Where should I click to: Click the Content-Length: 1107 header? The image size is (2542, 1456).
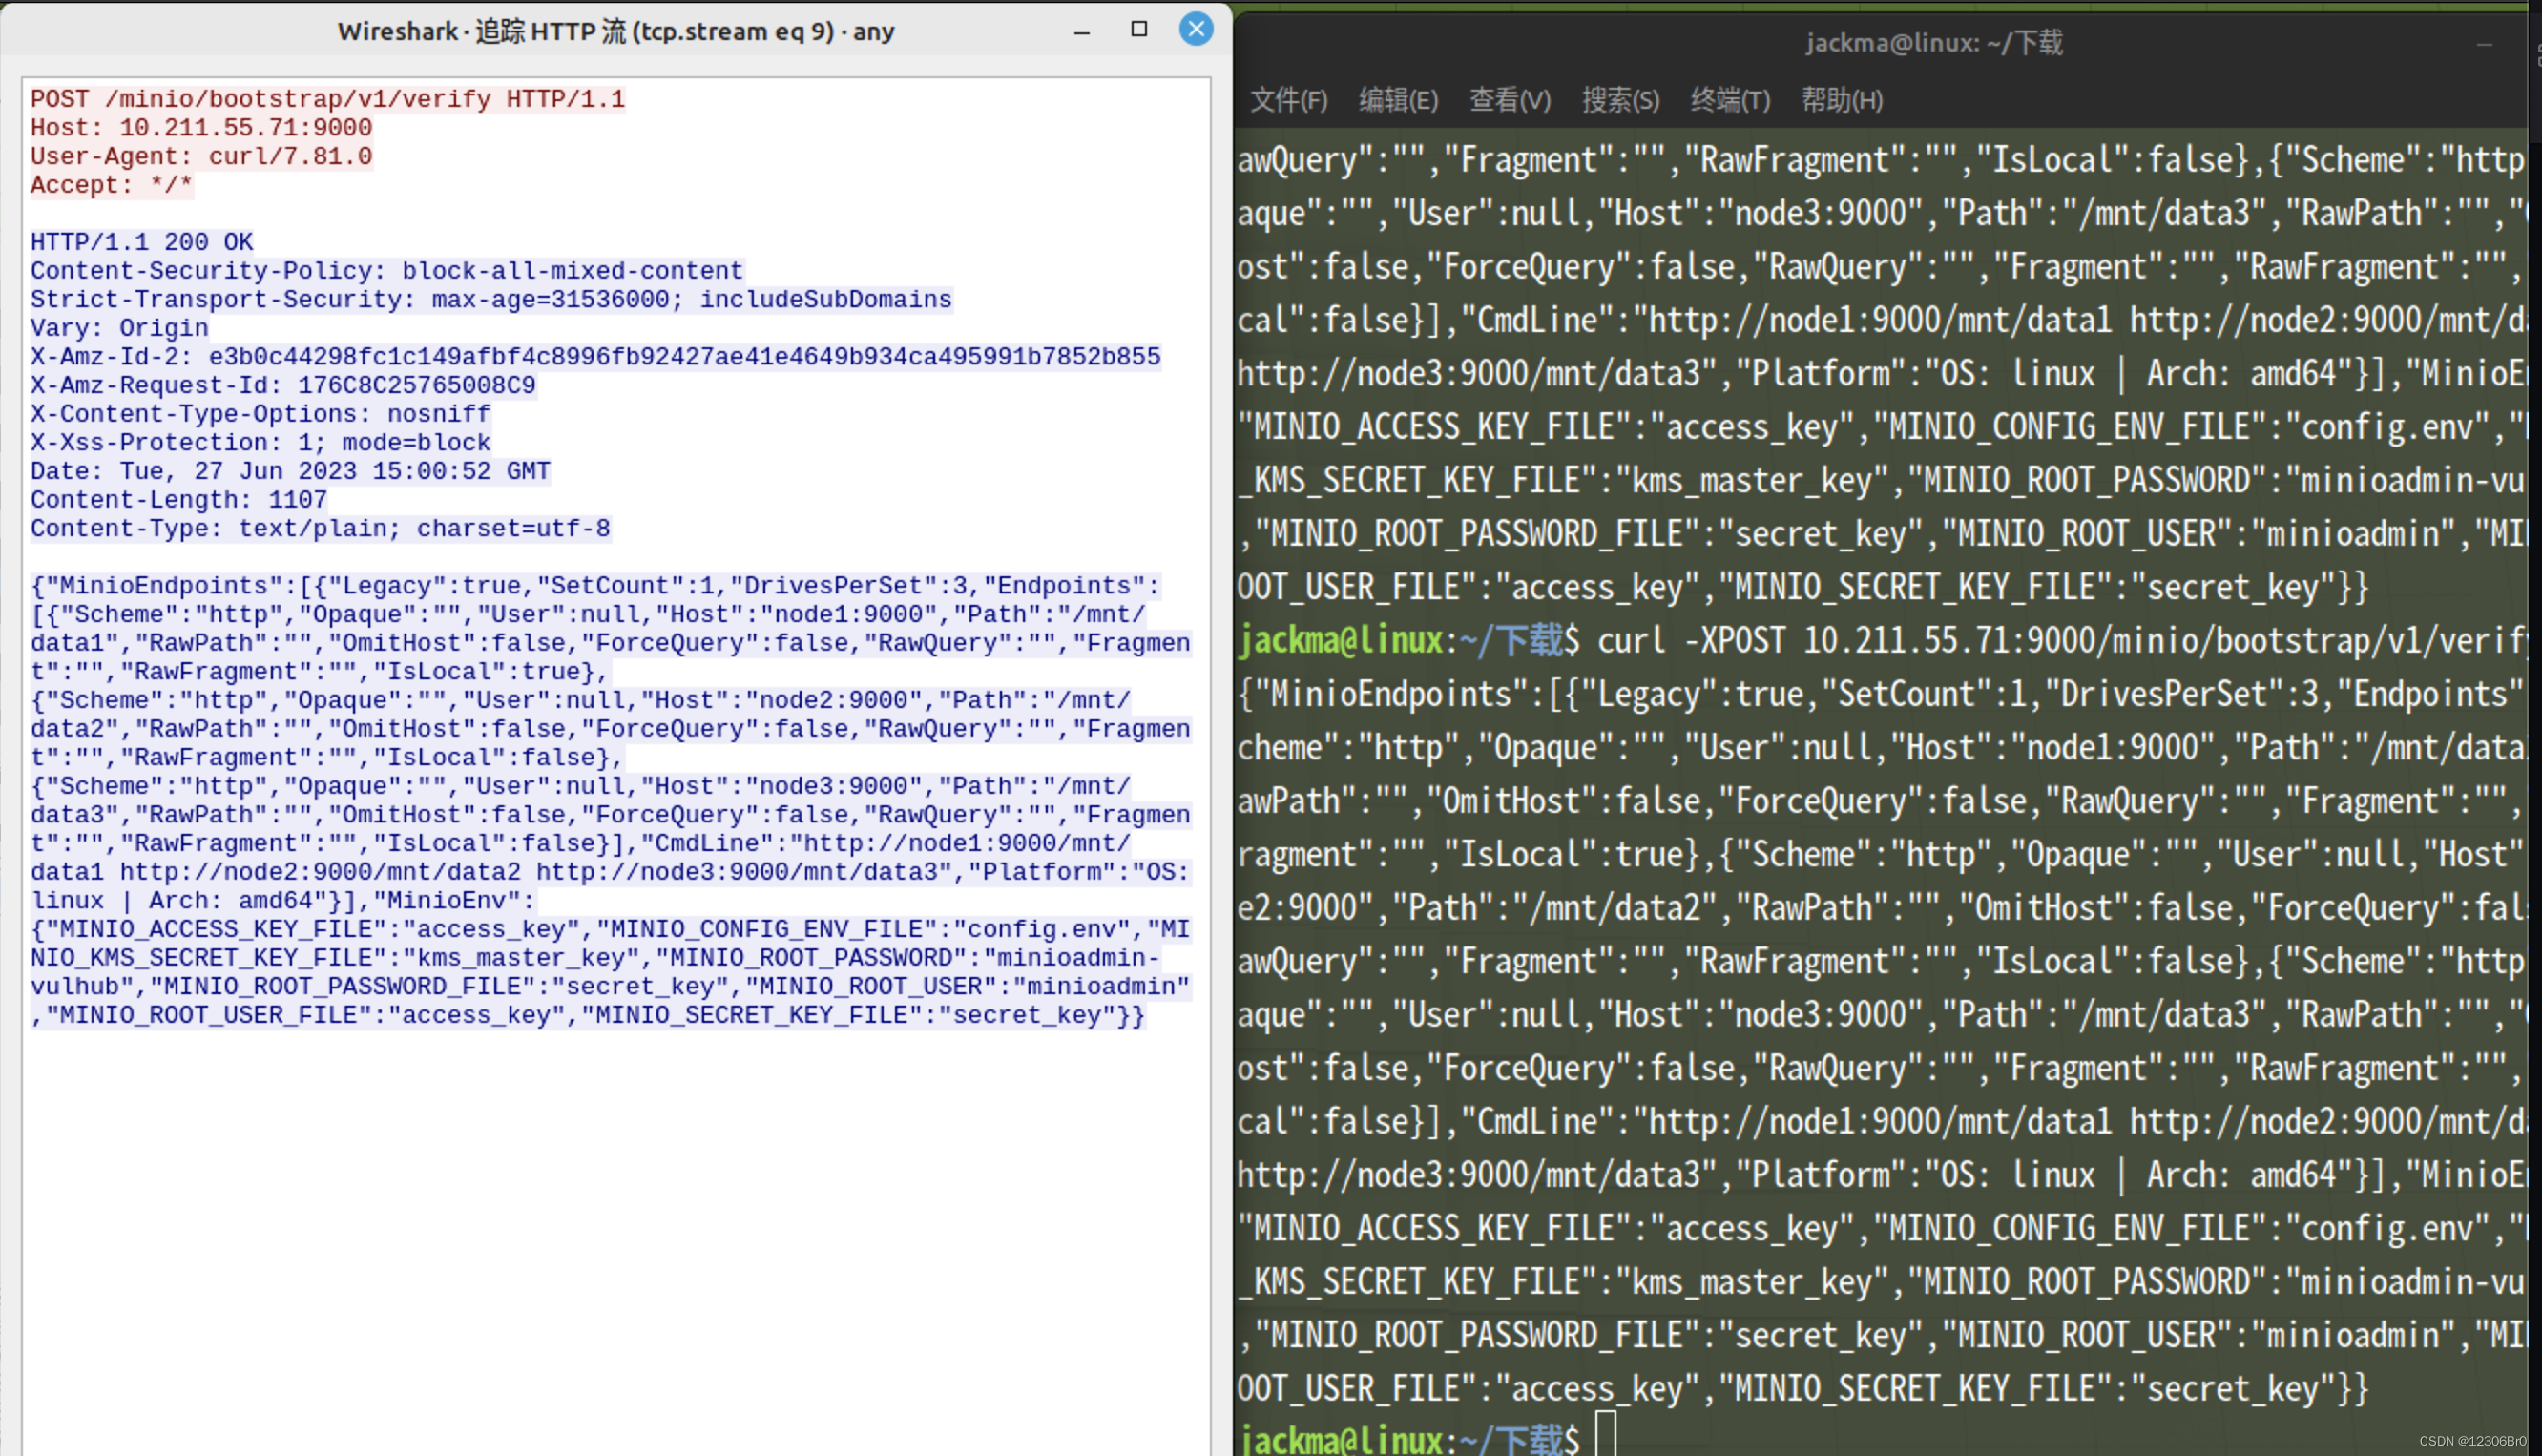click(179, 500)
